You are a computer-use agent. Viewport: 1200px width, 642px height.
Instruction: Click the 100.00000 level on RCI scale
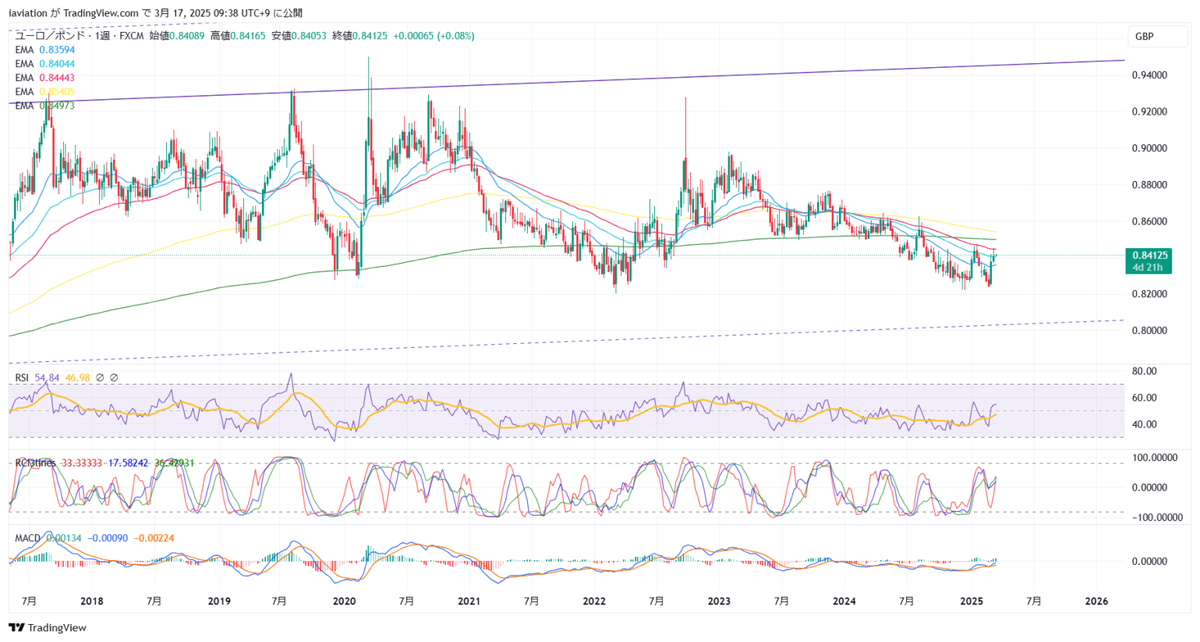[x=1157, y=457]
